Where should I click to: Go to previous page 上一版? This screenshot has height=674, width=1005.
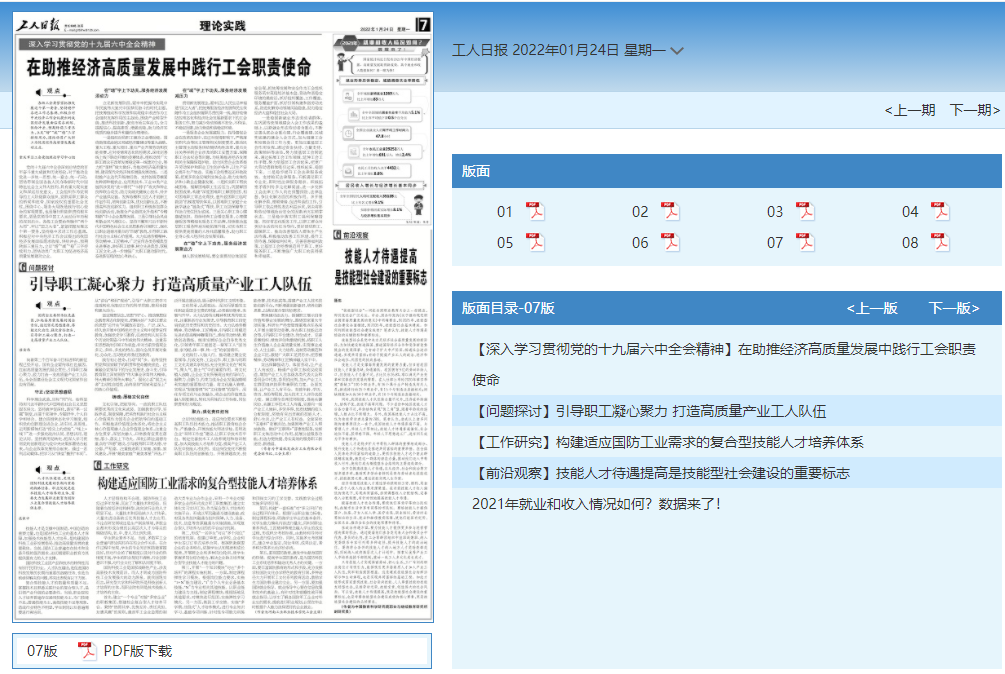pyautogui.click(x=871, y=308)
